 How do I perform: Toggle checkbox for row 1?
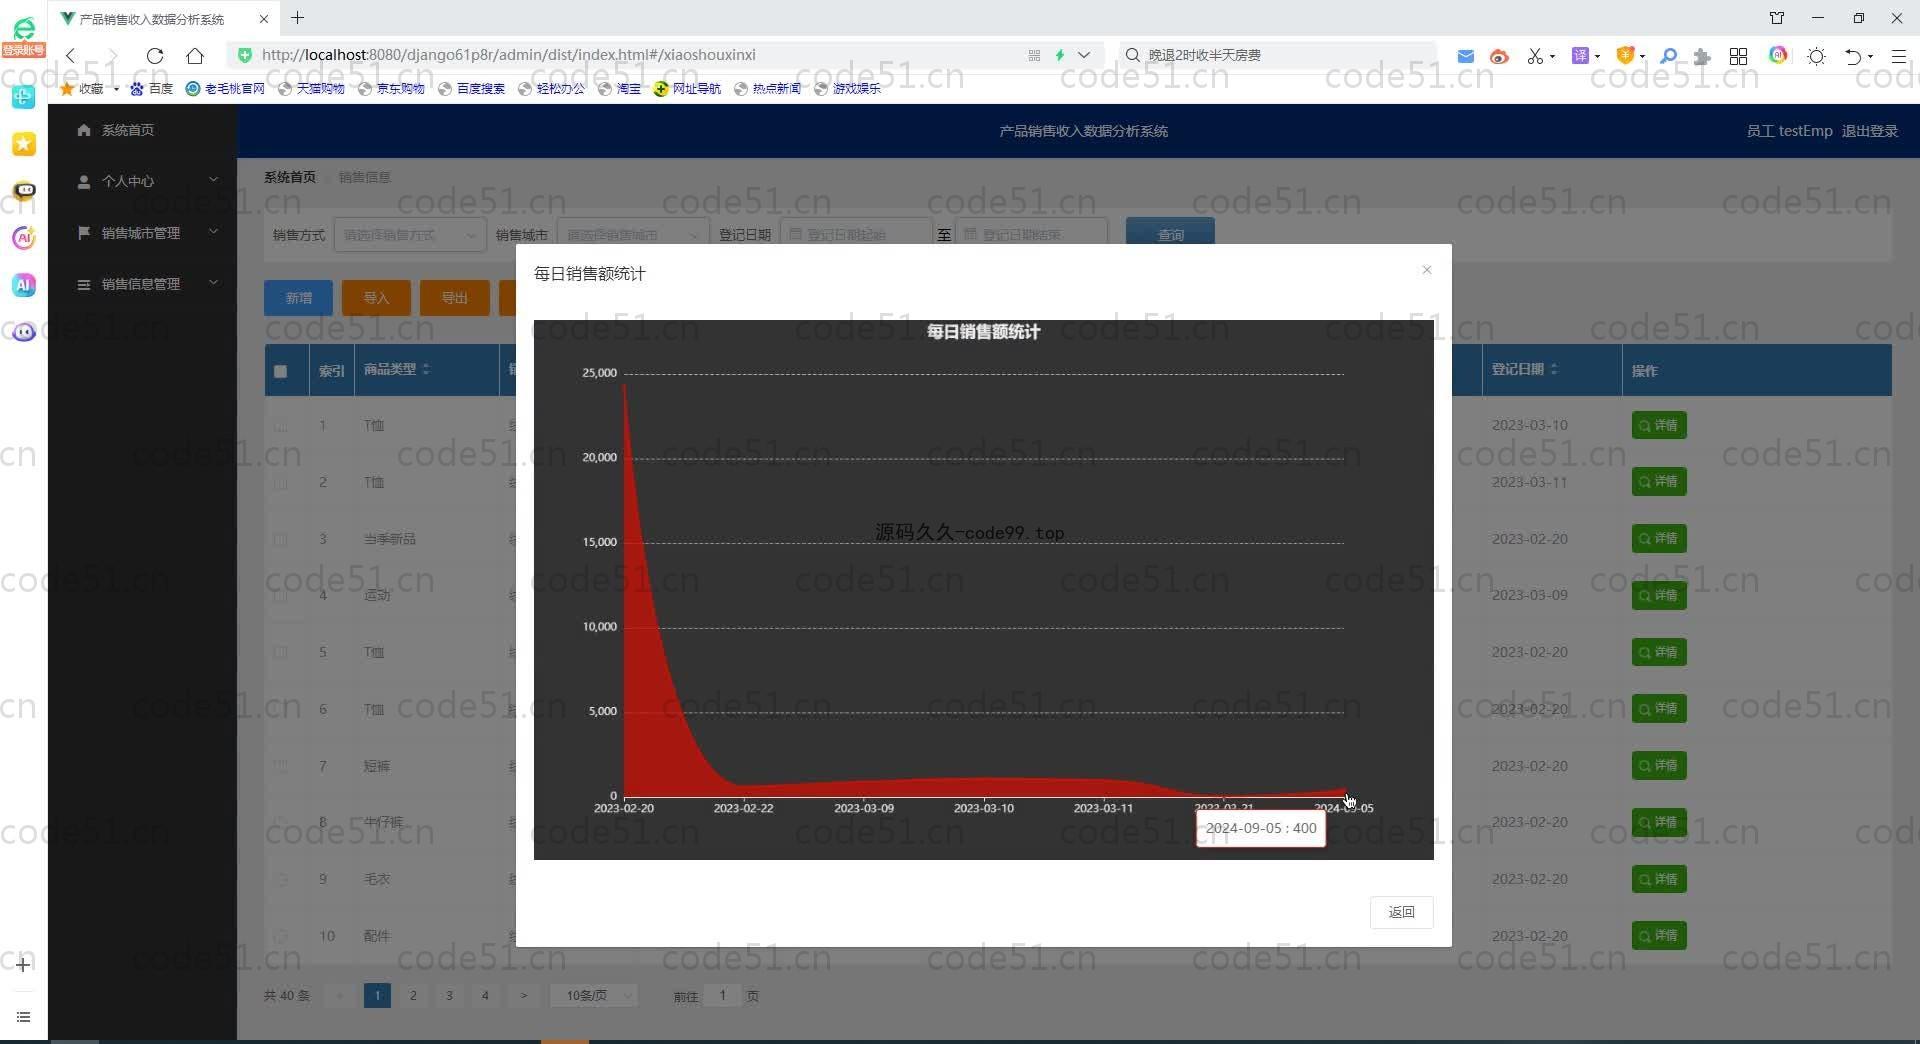click(280, 426)
